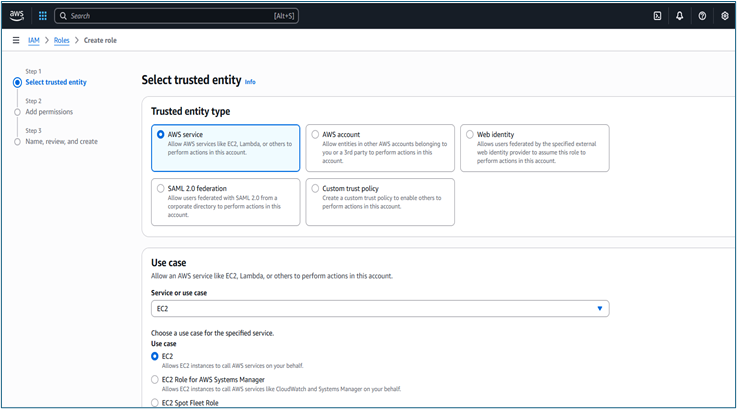The width and height of the screenshot is (737, 409).
Task: Focus the AWS search field
Action: [x=176, y=16]
